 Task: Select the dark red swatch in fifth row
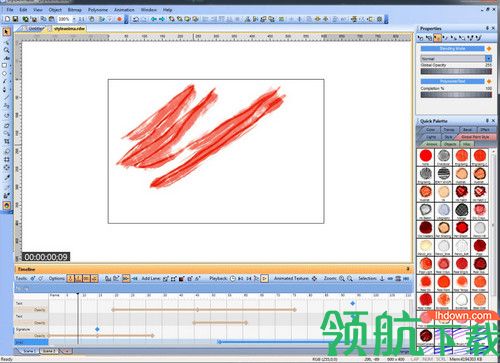pyautogui.click(x=426, y=228)
